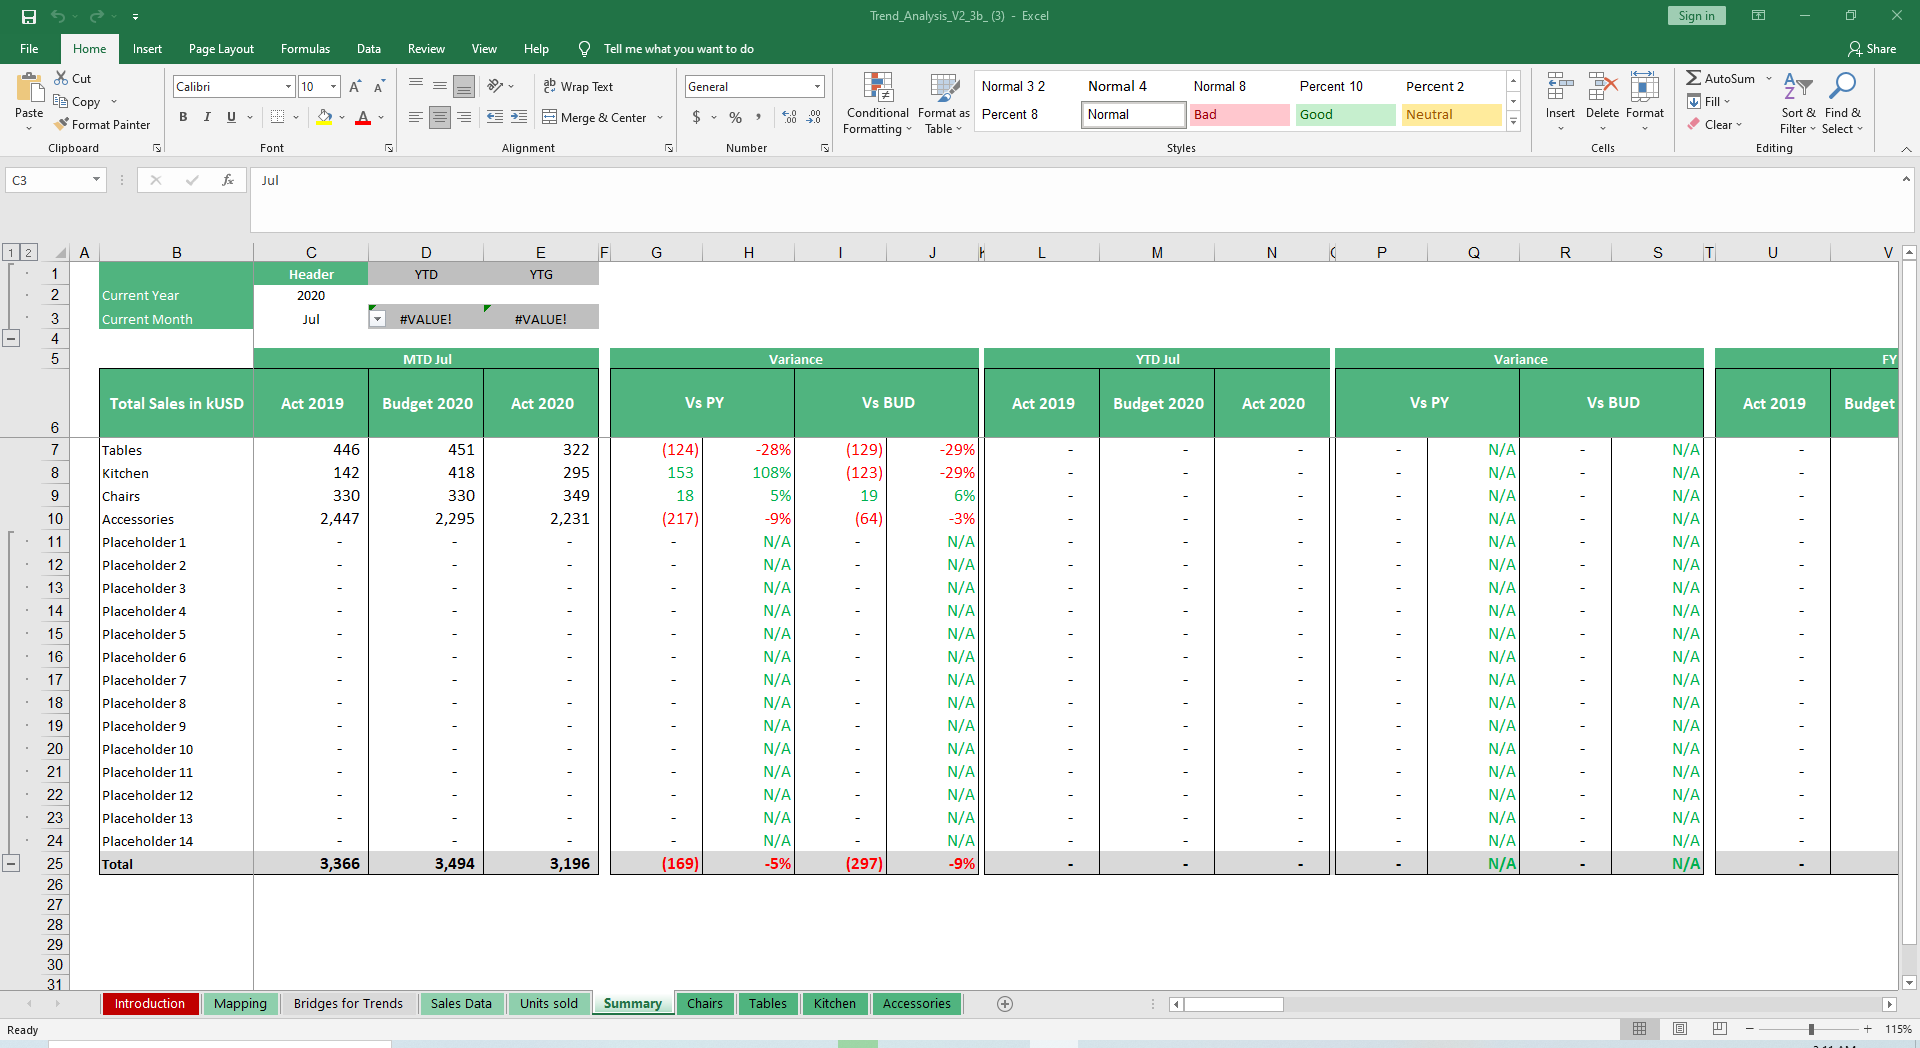Save the workbook with the floppy icon
Image resolution: width=1920 pixels, height=1048 pixels.
click(29, 16)
